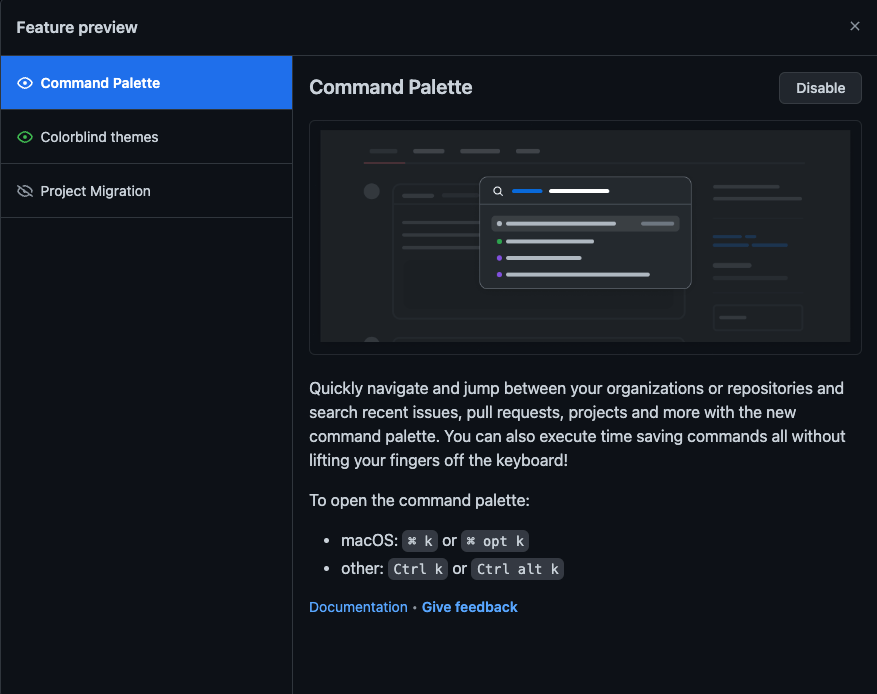The width and height of the screenshot is (877, 694).
Task: Click the 'Ctrl k' shortcut badge
Action: point(418,569)
